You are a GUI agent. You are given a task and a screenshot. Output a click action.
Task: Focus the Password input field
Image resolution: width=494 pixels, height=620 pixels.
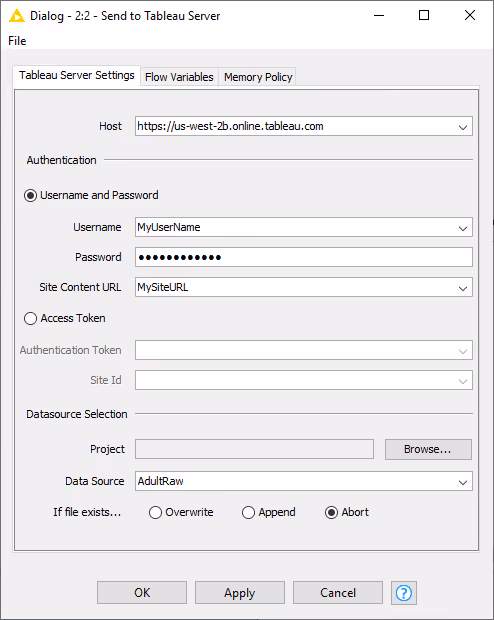pos(304,257)
